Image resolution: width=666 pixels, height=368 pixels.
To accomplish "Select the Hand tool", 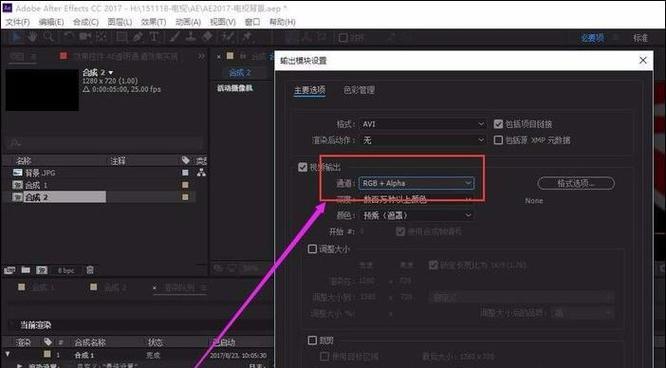I will point(32,37).
